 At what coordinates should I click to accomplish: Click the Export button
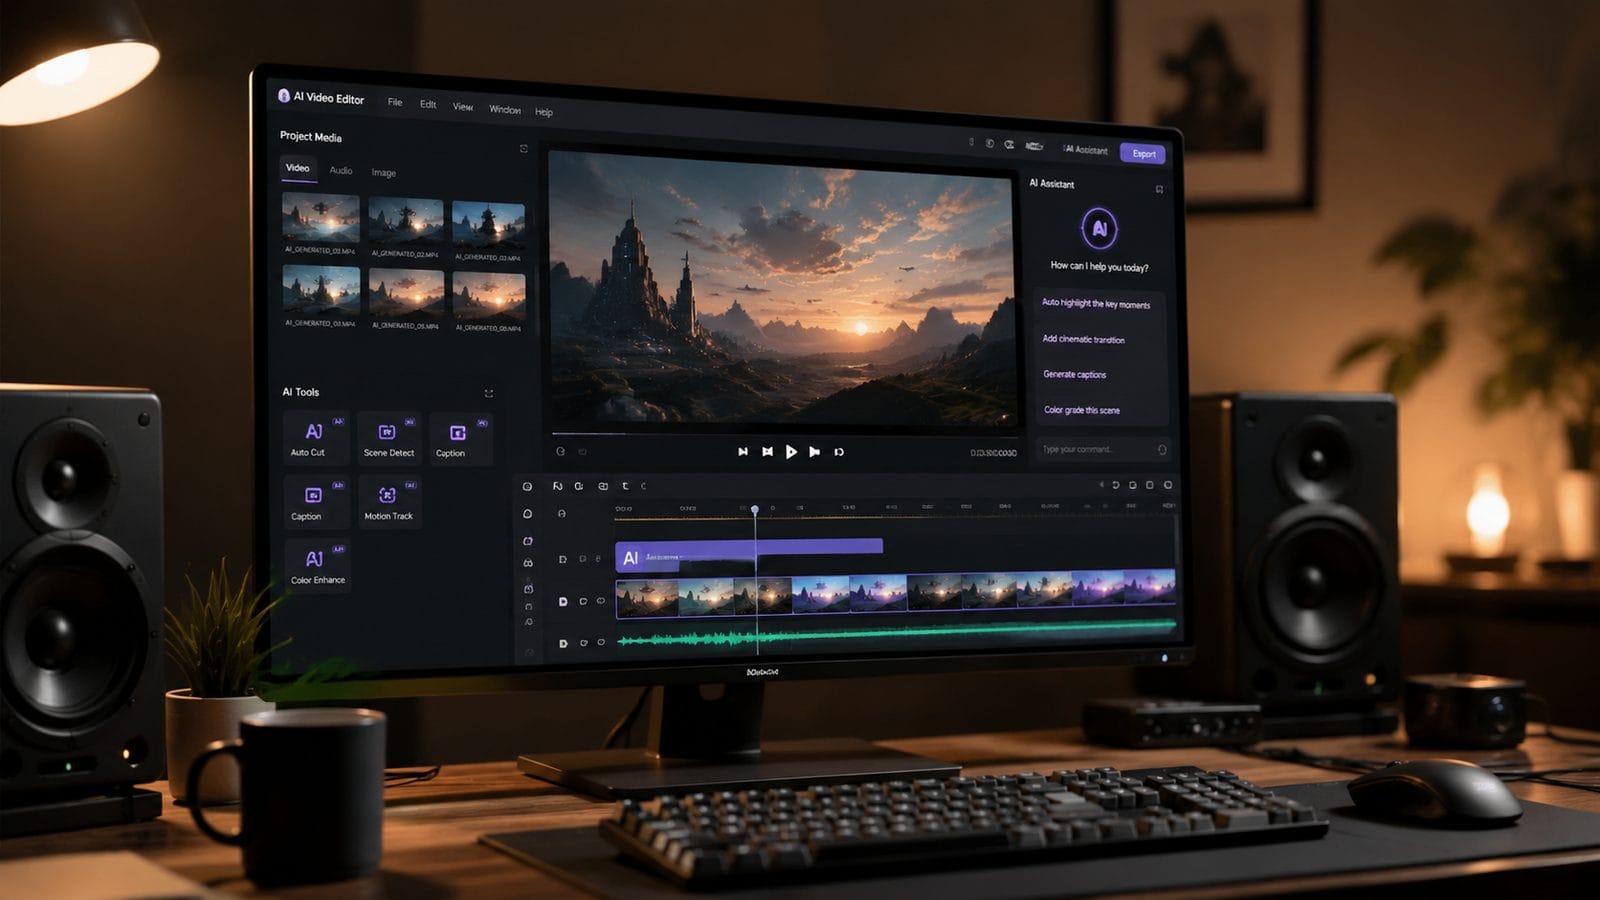coord(1143,153)
